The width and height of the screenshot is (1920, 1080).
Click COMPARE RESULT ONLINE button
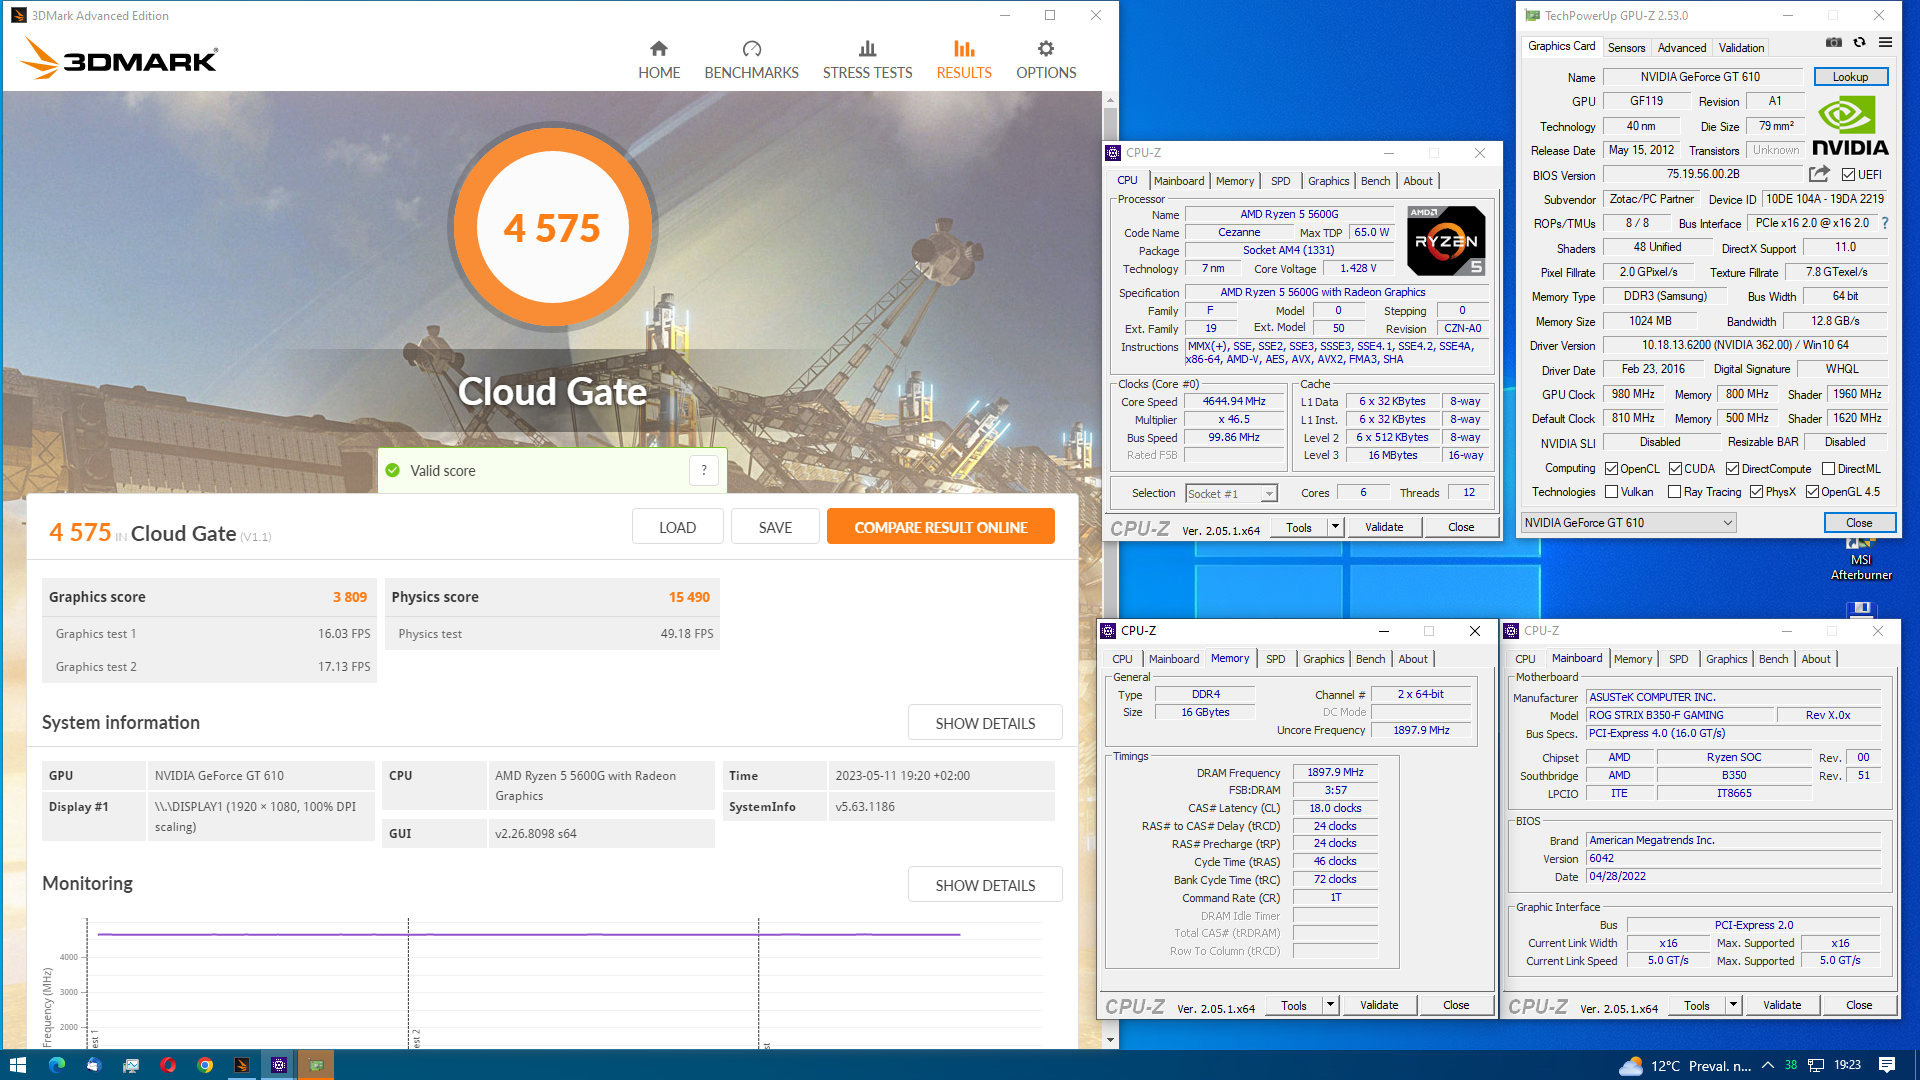pyautogui.click(x=940, y=527)
